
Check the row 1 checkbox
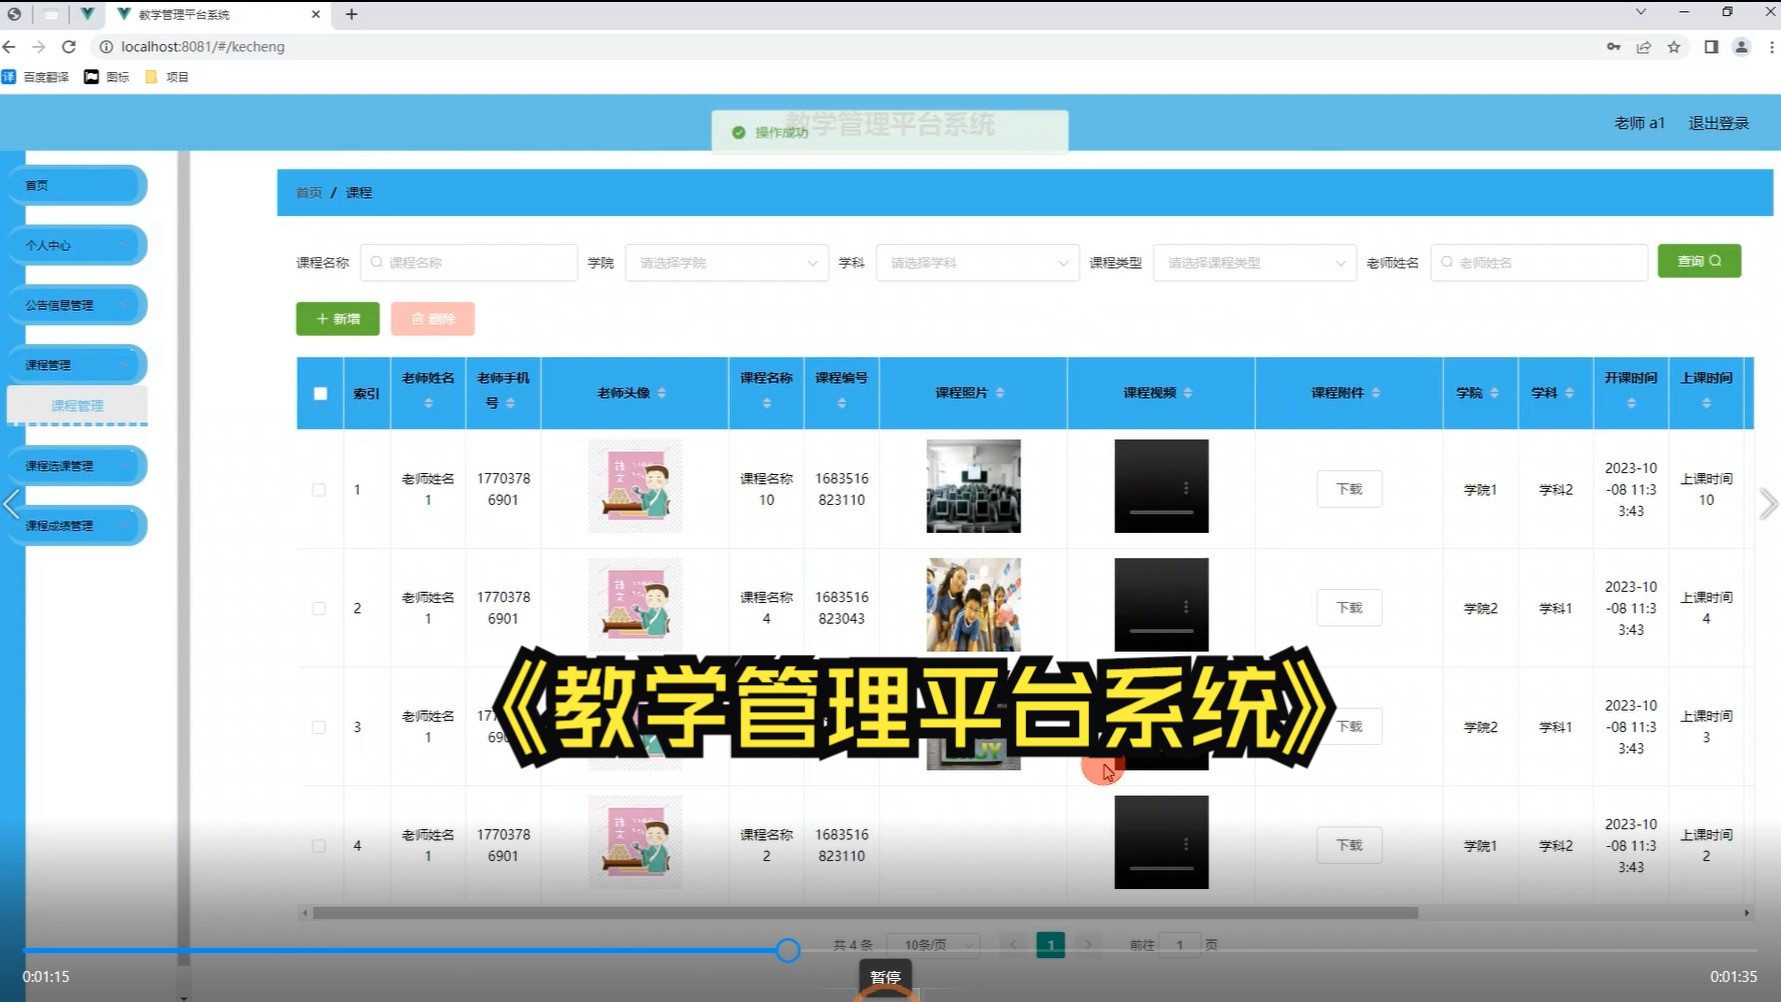[319, 490]
